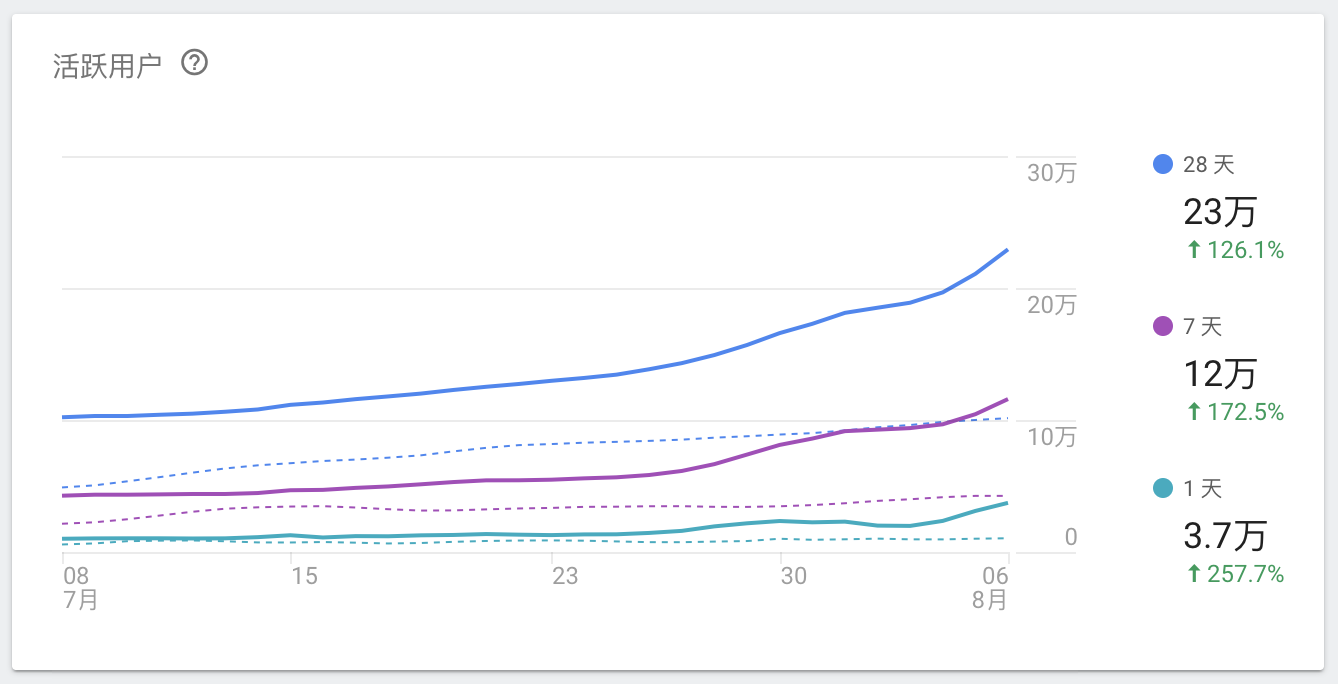Screen dimensions: 1338x684
Task: Click the purple 7 天 legend dot
Action: [x=1163, y=326]
